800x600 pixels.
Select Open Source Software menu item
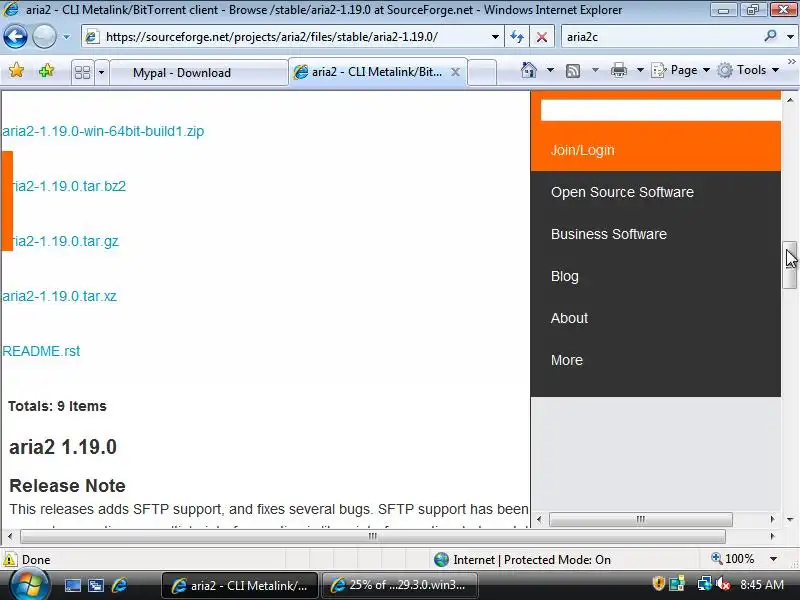pyautogui.click(x=622, y=192)
